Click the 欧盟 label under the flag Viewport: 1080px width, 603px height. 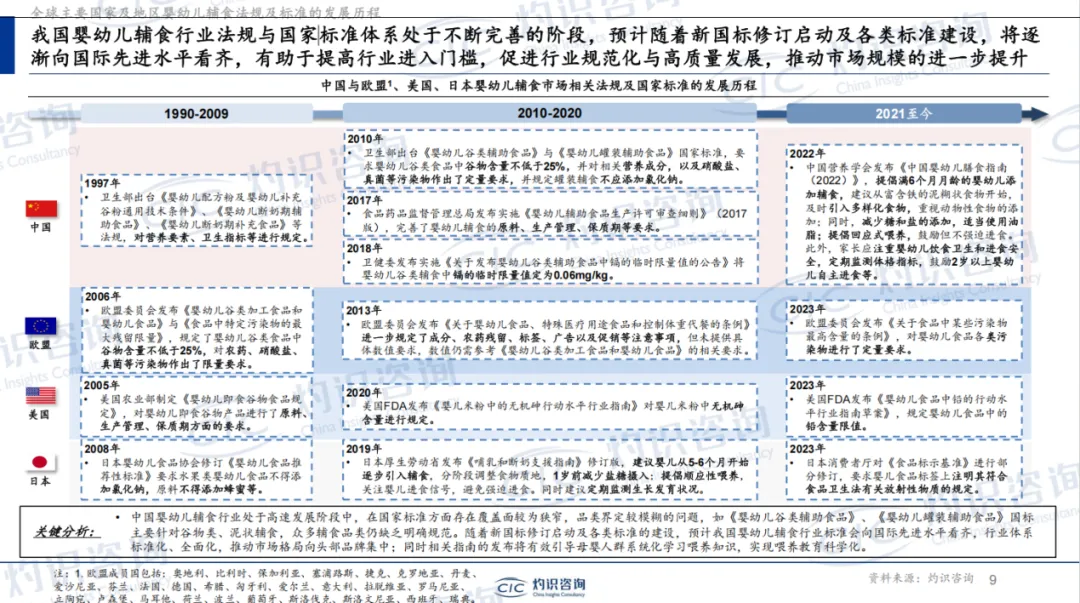40,345
